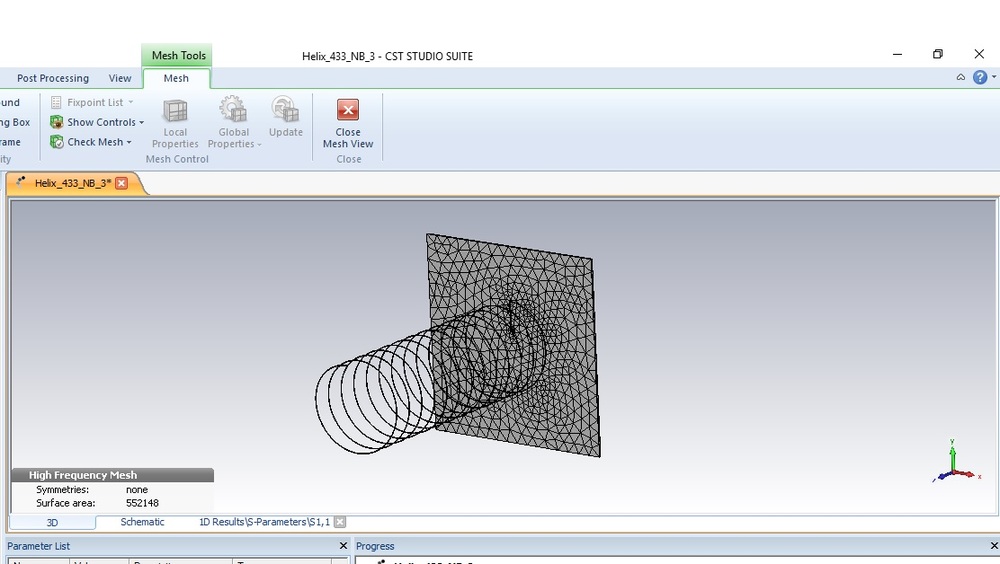Click the Surface area value 552148
The image size is (1000, 564).
(142, 503)
